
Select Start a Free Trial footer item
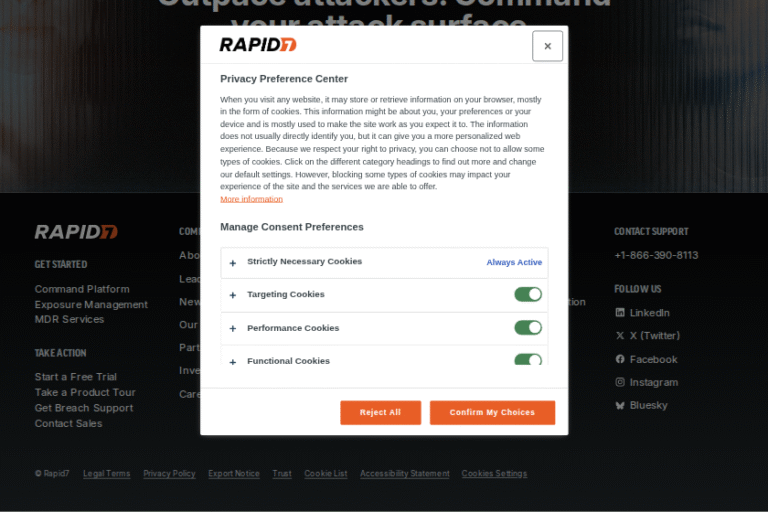coord(76,377)
